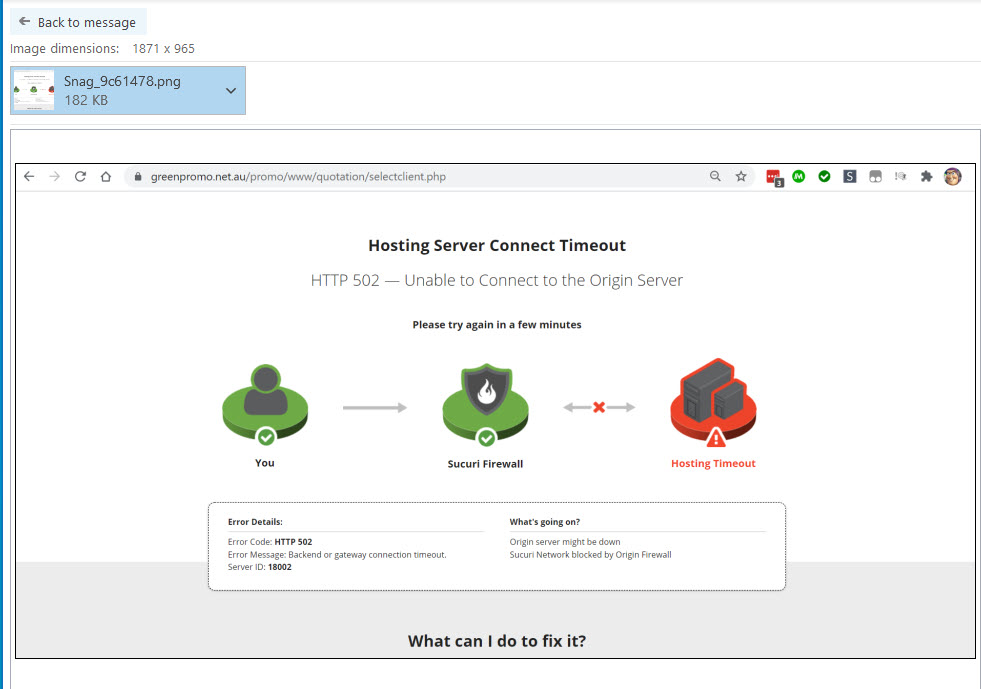Go to the browser home icon

tap(105, 177)
